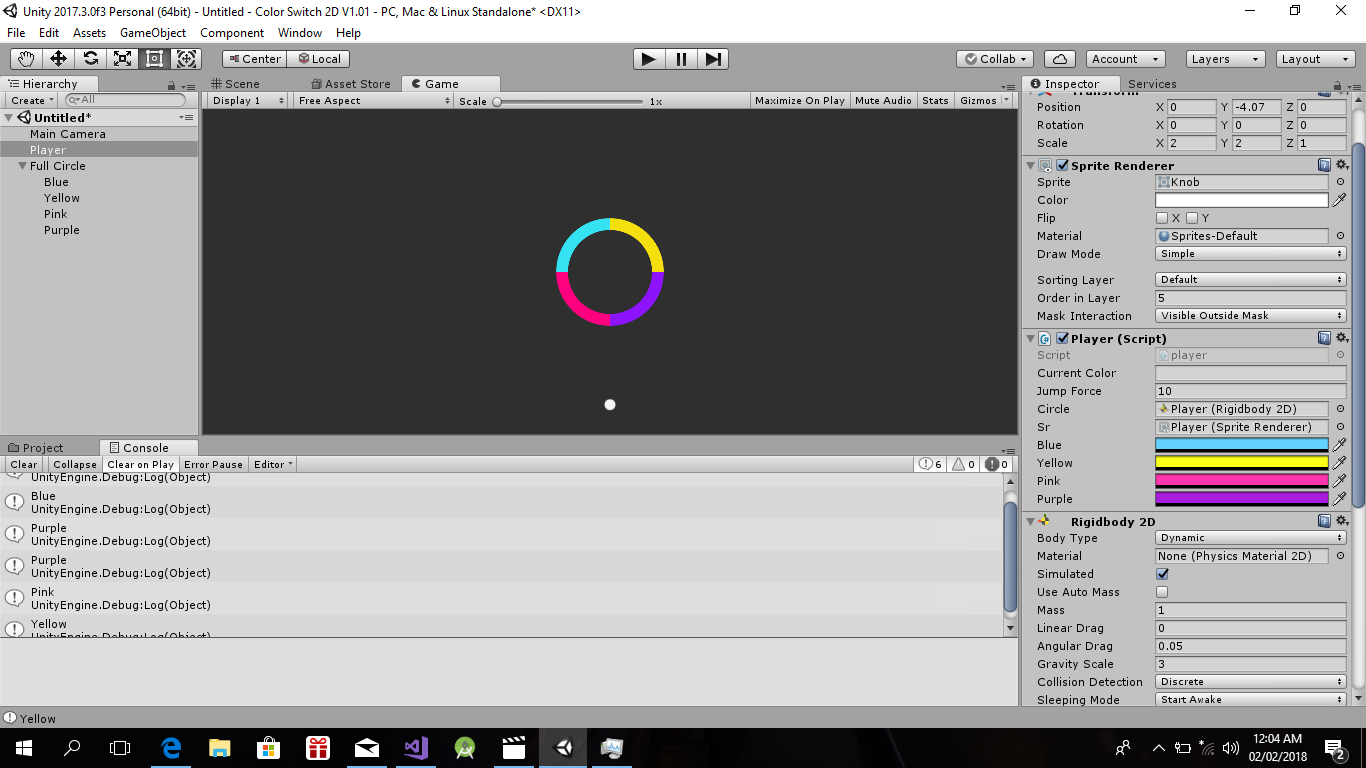The width and height of the screenshot is (1366, 768).
Task: Open object picker for Circle field
Action: 1340,409
